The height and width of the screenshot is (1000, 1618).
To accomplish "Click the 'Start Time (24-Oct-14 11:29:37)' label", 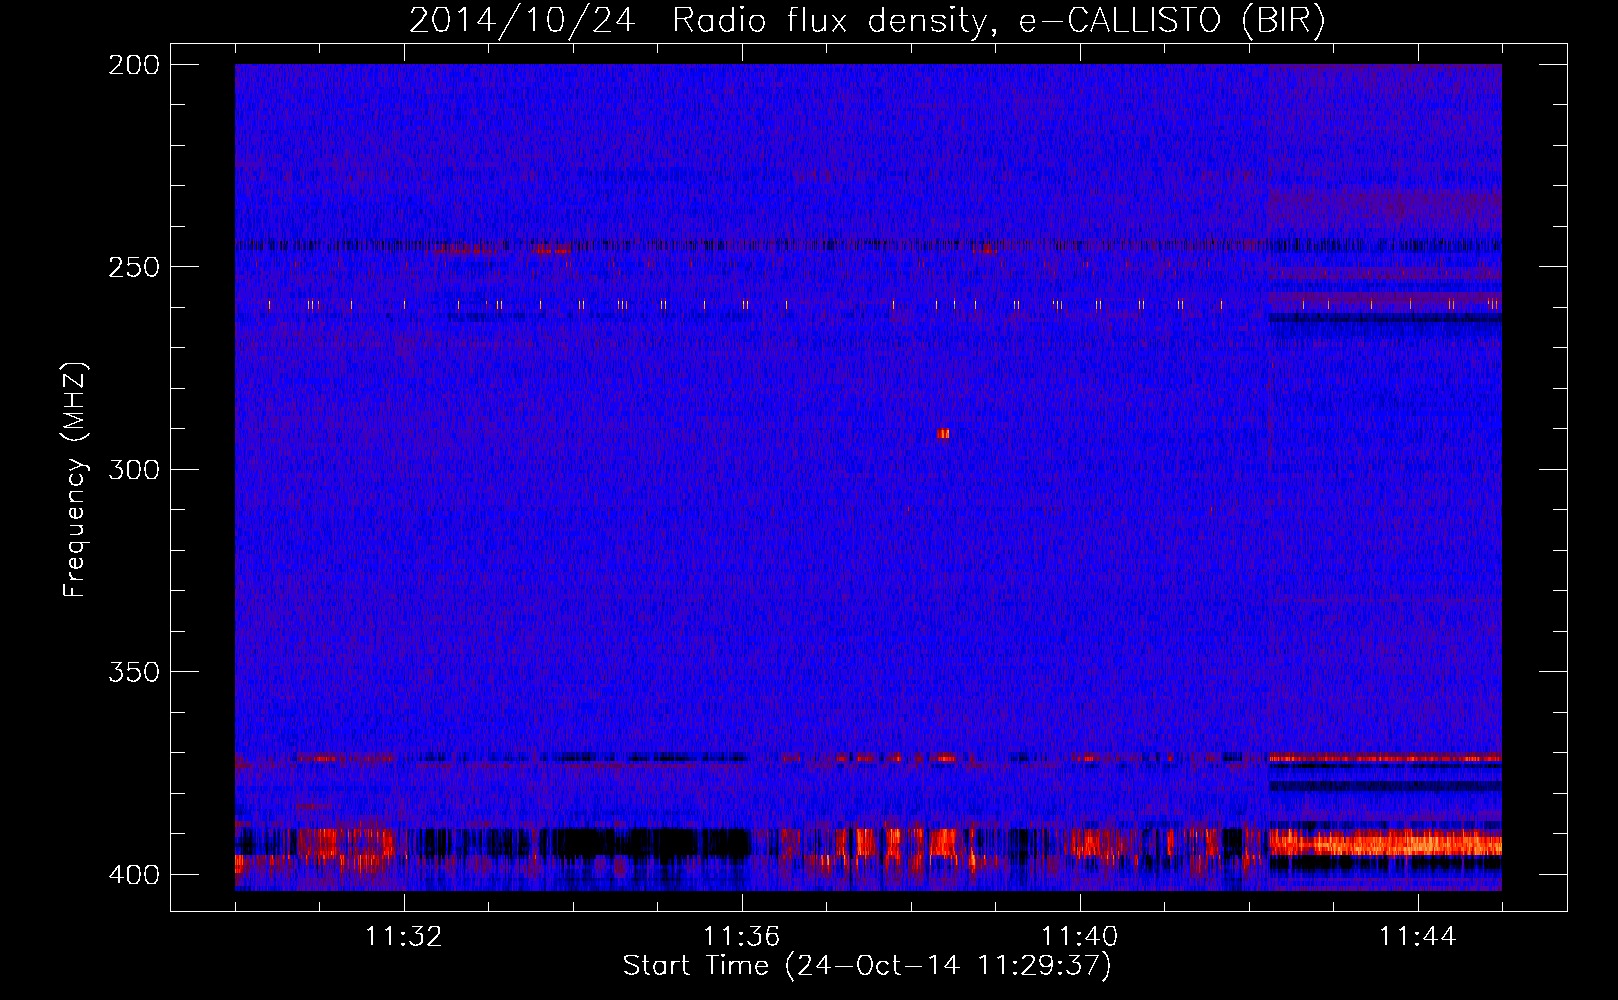I will pyautogui.click(x=867, y=966).
